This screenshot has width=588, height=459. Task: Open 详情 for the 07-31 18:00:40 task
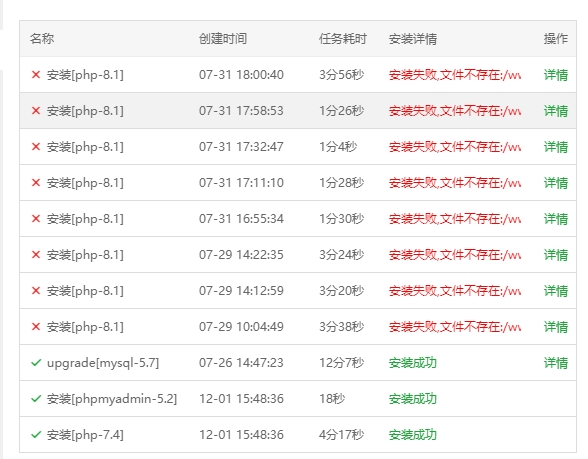556,75
